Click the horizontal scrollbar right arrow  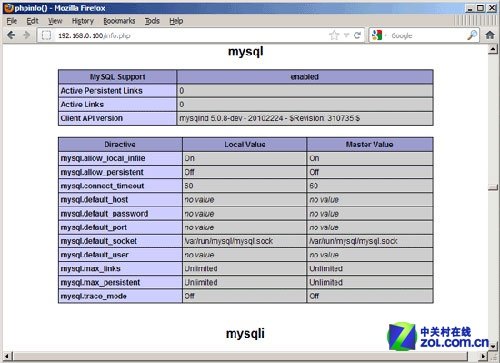point(484,356)
